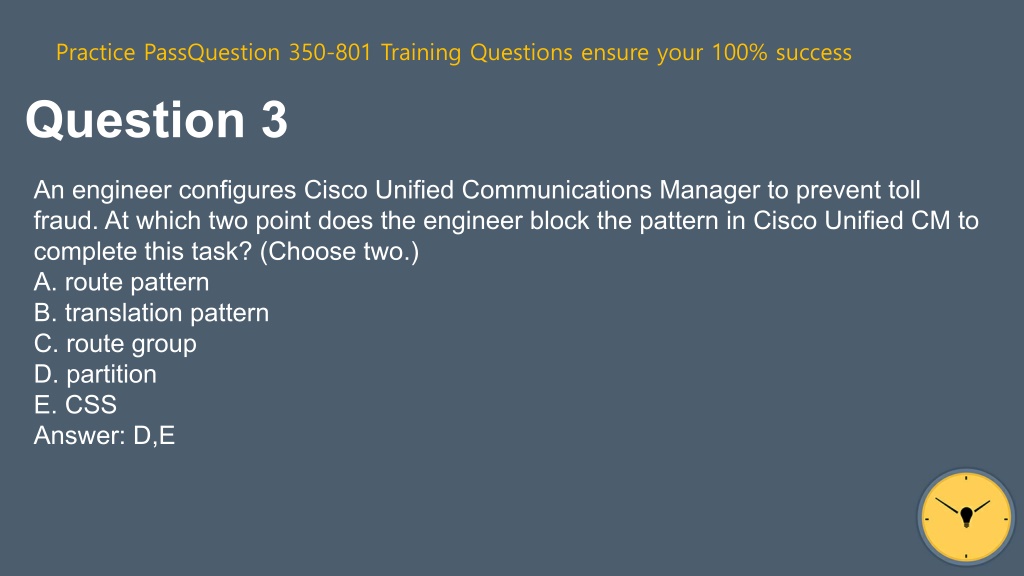The image size is (1024, 576).
Task: Select answer option E. CSS
Action: pyautogui.click(x=75, y=405)
